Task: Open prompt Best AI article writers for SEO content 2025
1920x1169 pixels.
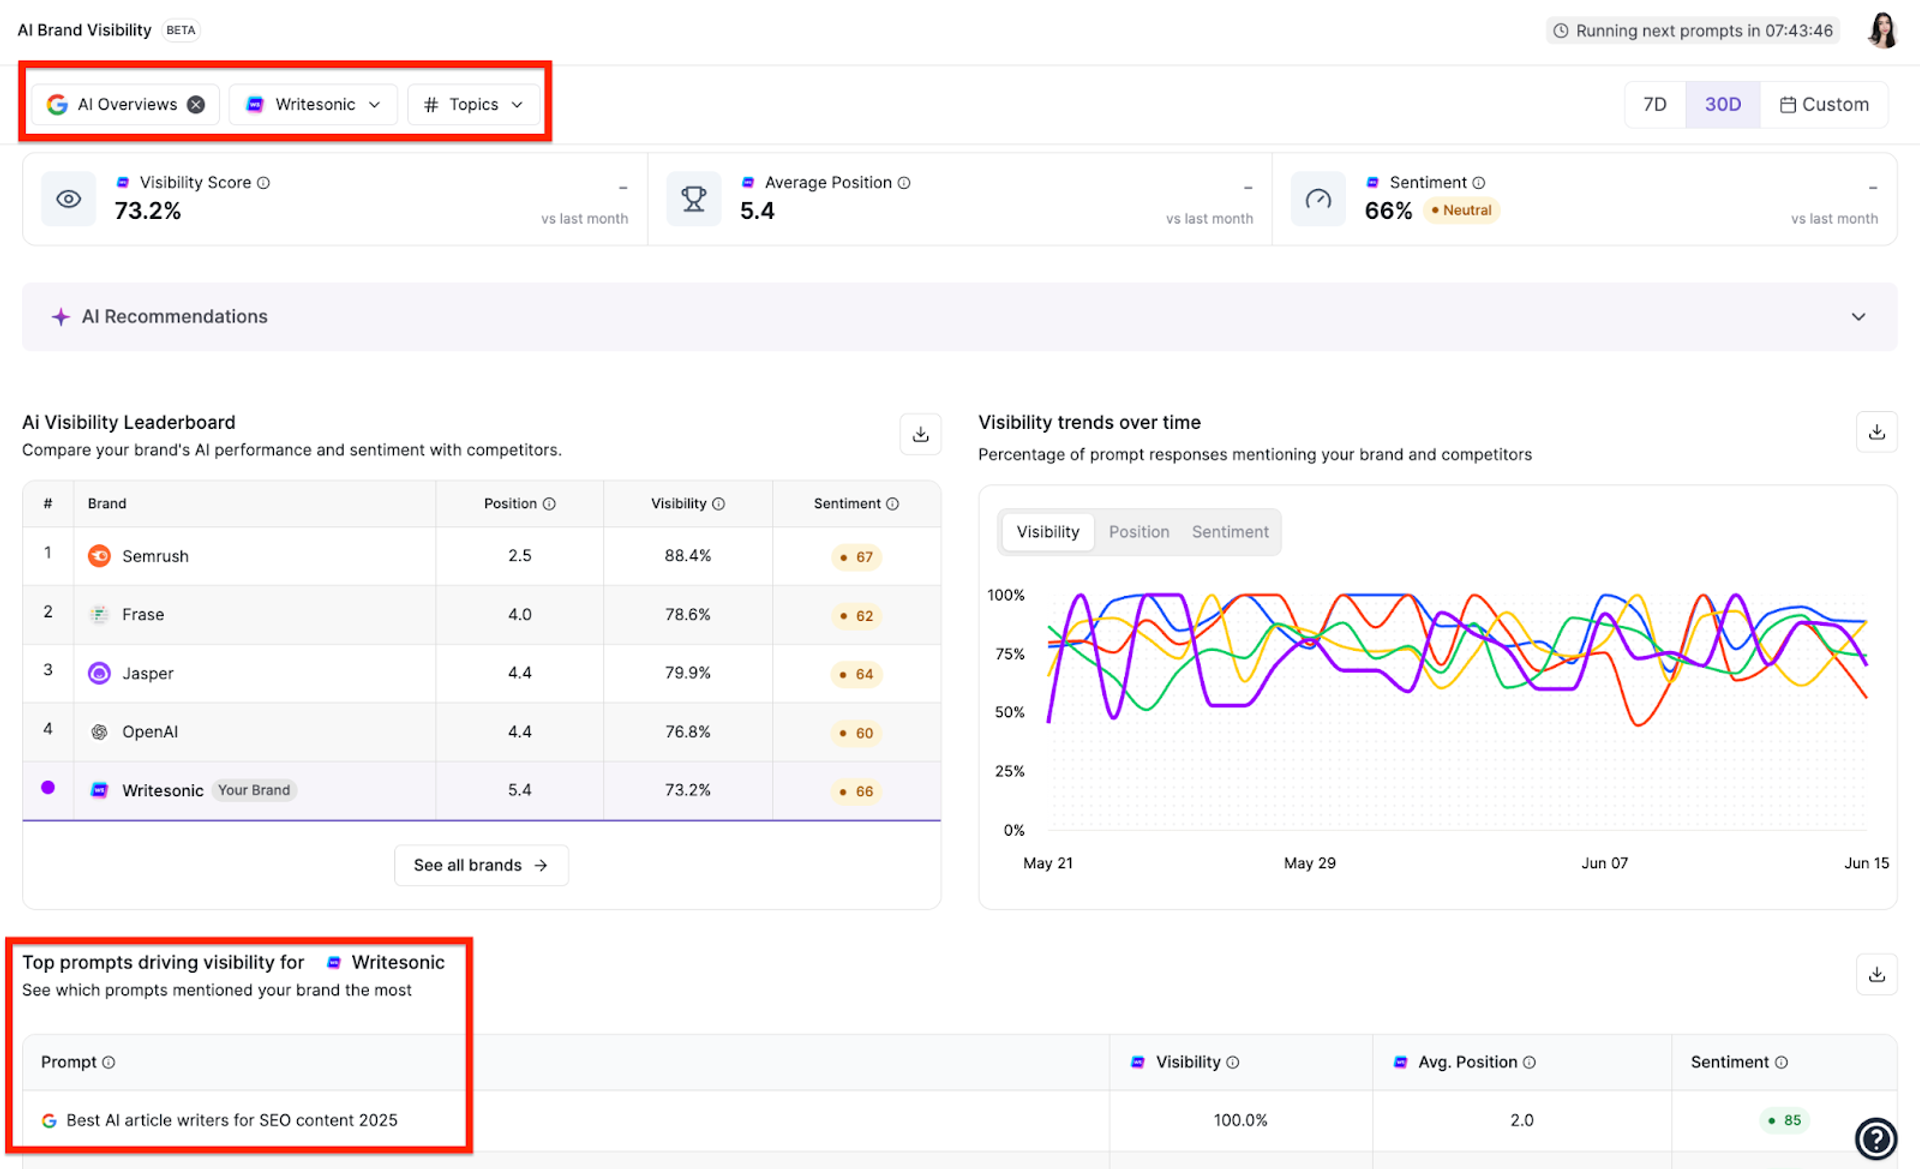Action: (x=231, y=1120)
